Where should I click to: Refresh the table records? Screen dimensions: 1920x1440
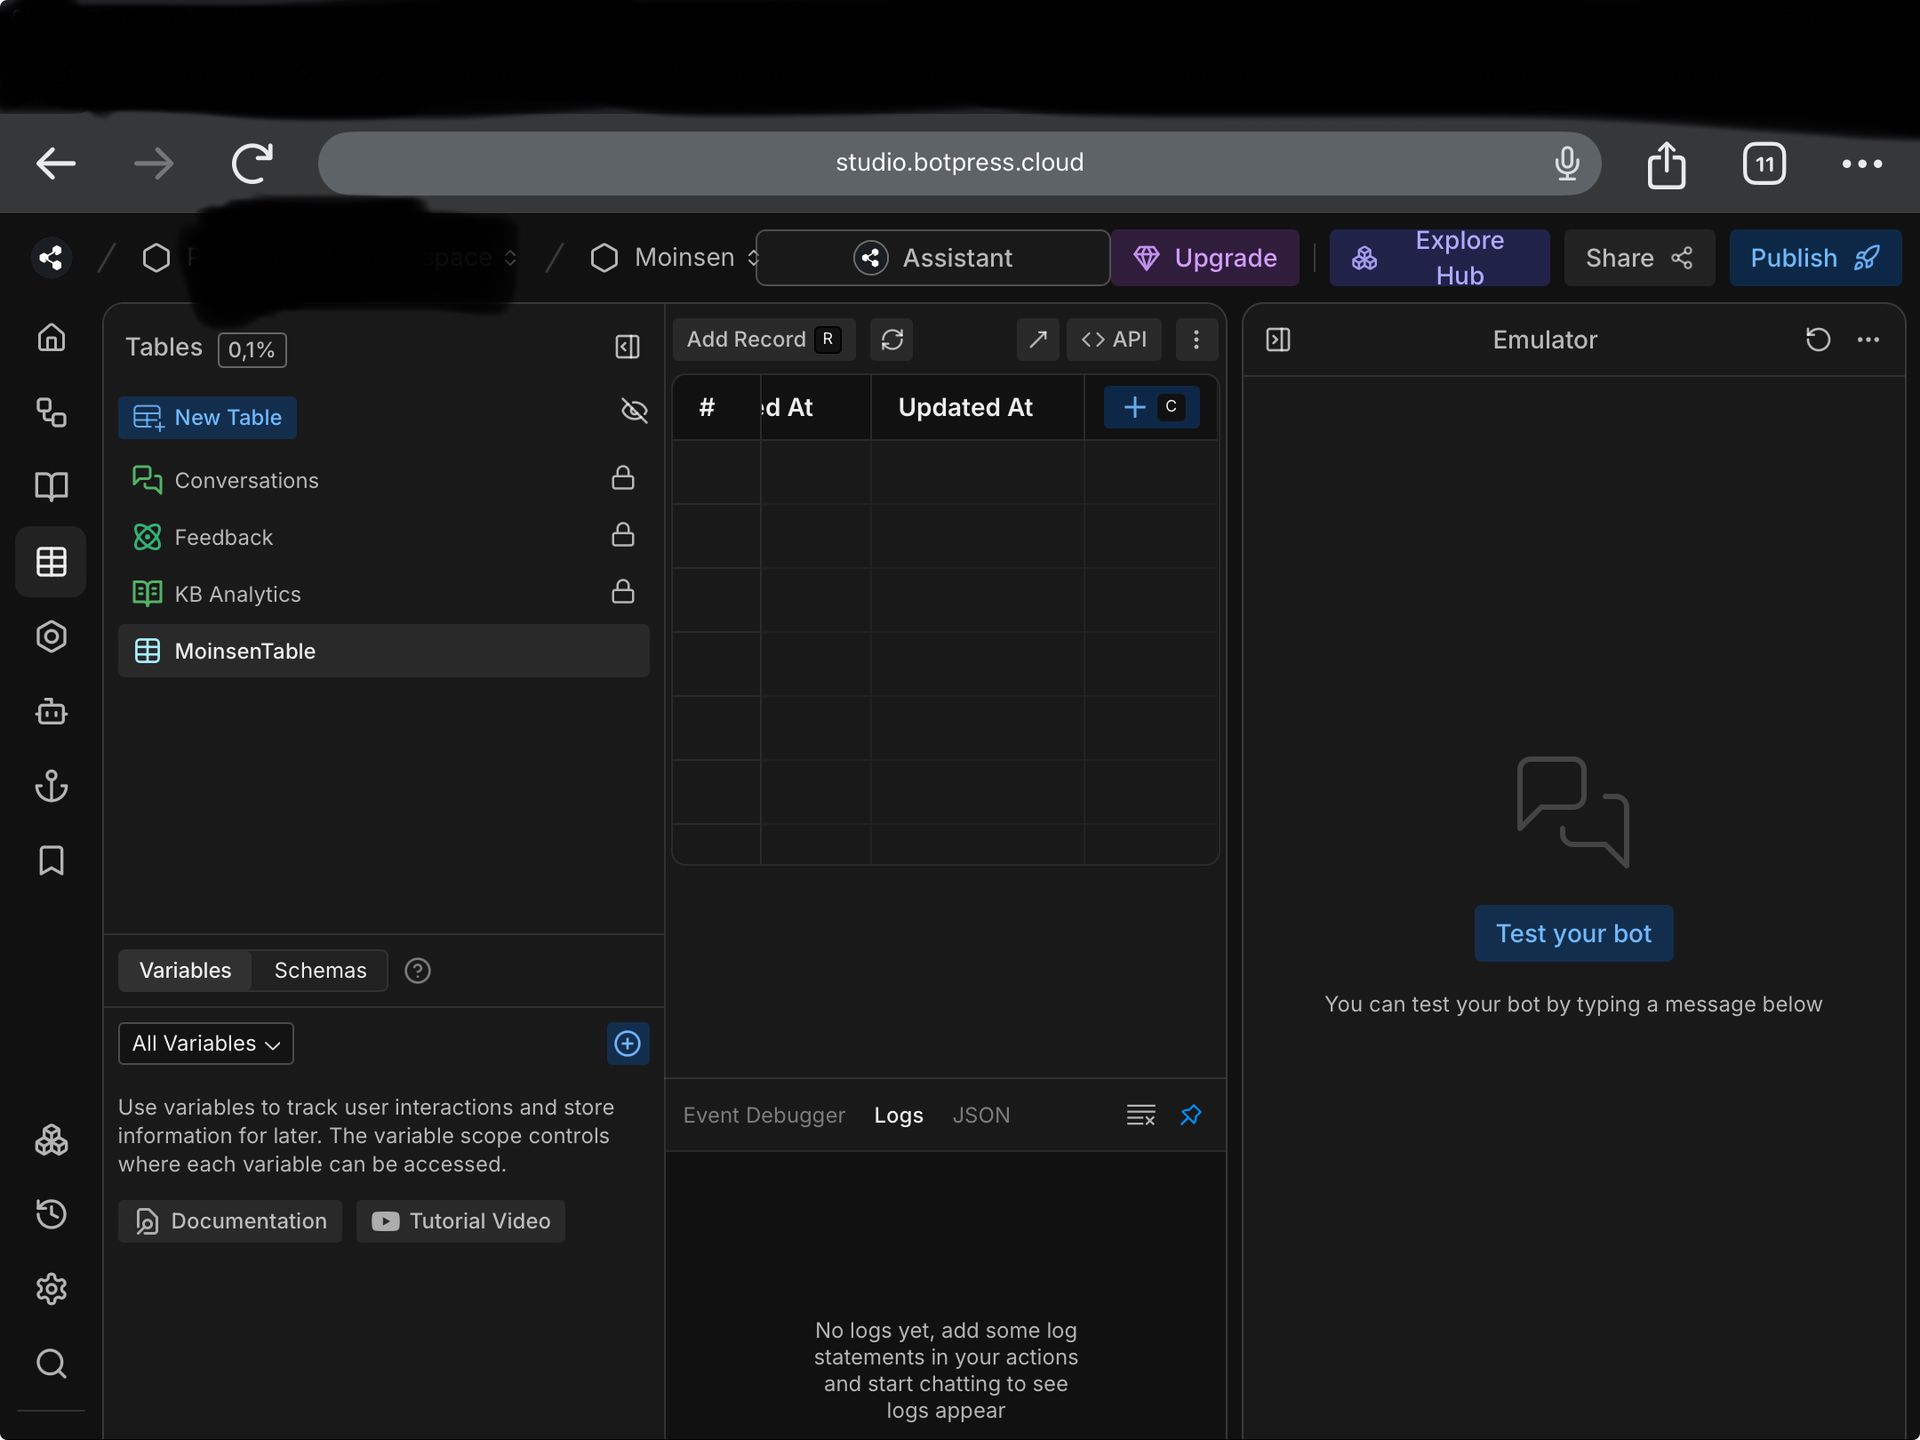coord(892,340)
